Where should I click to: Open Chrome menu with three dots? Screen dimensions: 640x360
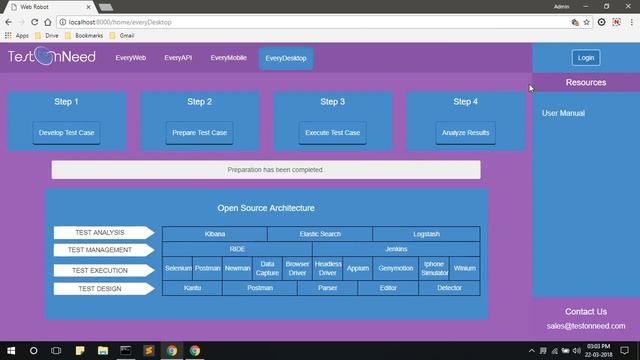[632, 22]
